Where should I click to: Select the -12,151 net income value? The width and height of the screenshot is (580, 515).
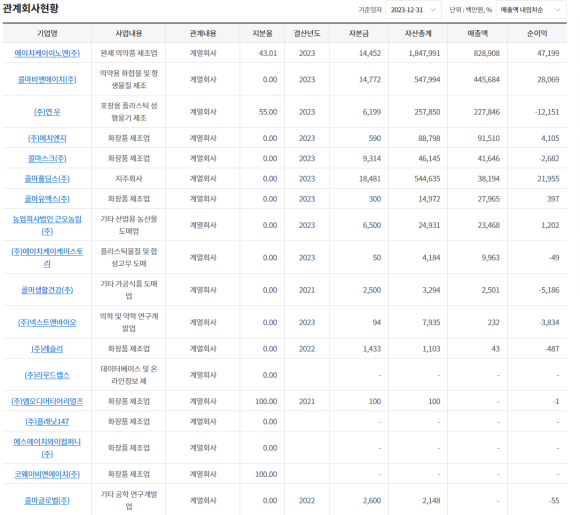tap(547, 112)
